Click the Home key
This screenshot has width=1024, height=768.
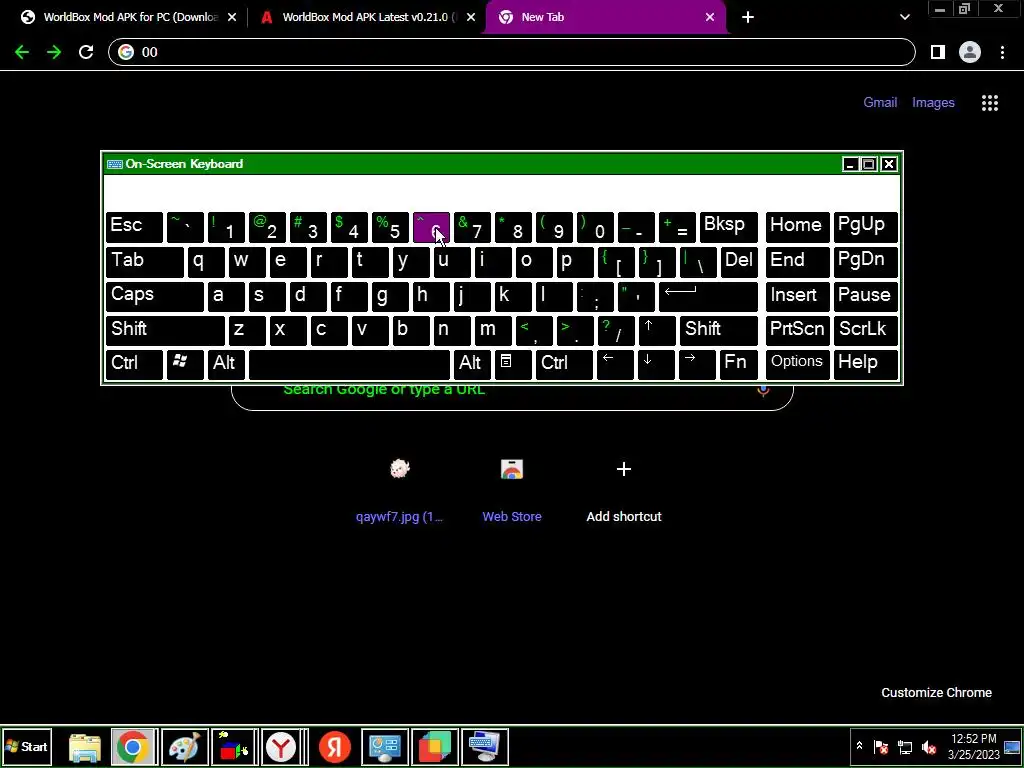click(797, 227)
